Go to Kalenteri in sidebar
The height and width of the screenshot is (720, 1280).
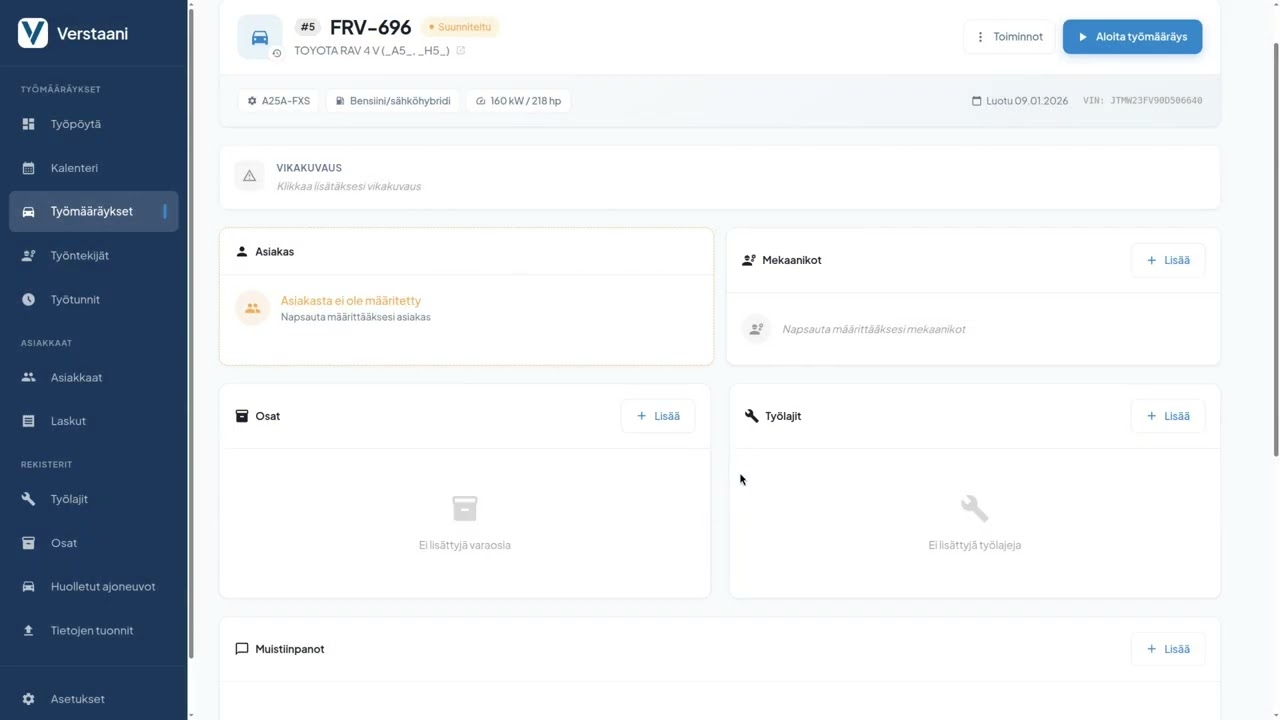pos(74,168)
